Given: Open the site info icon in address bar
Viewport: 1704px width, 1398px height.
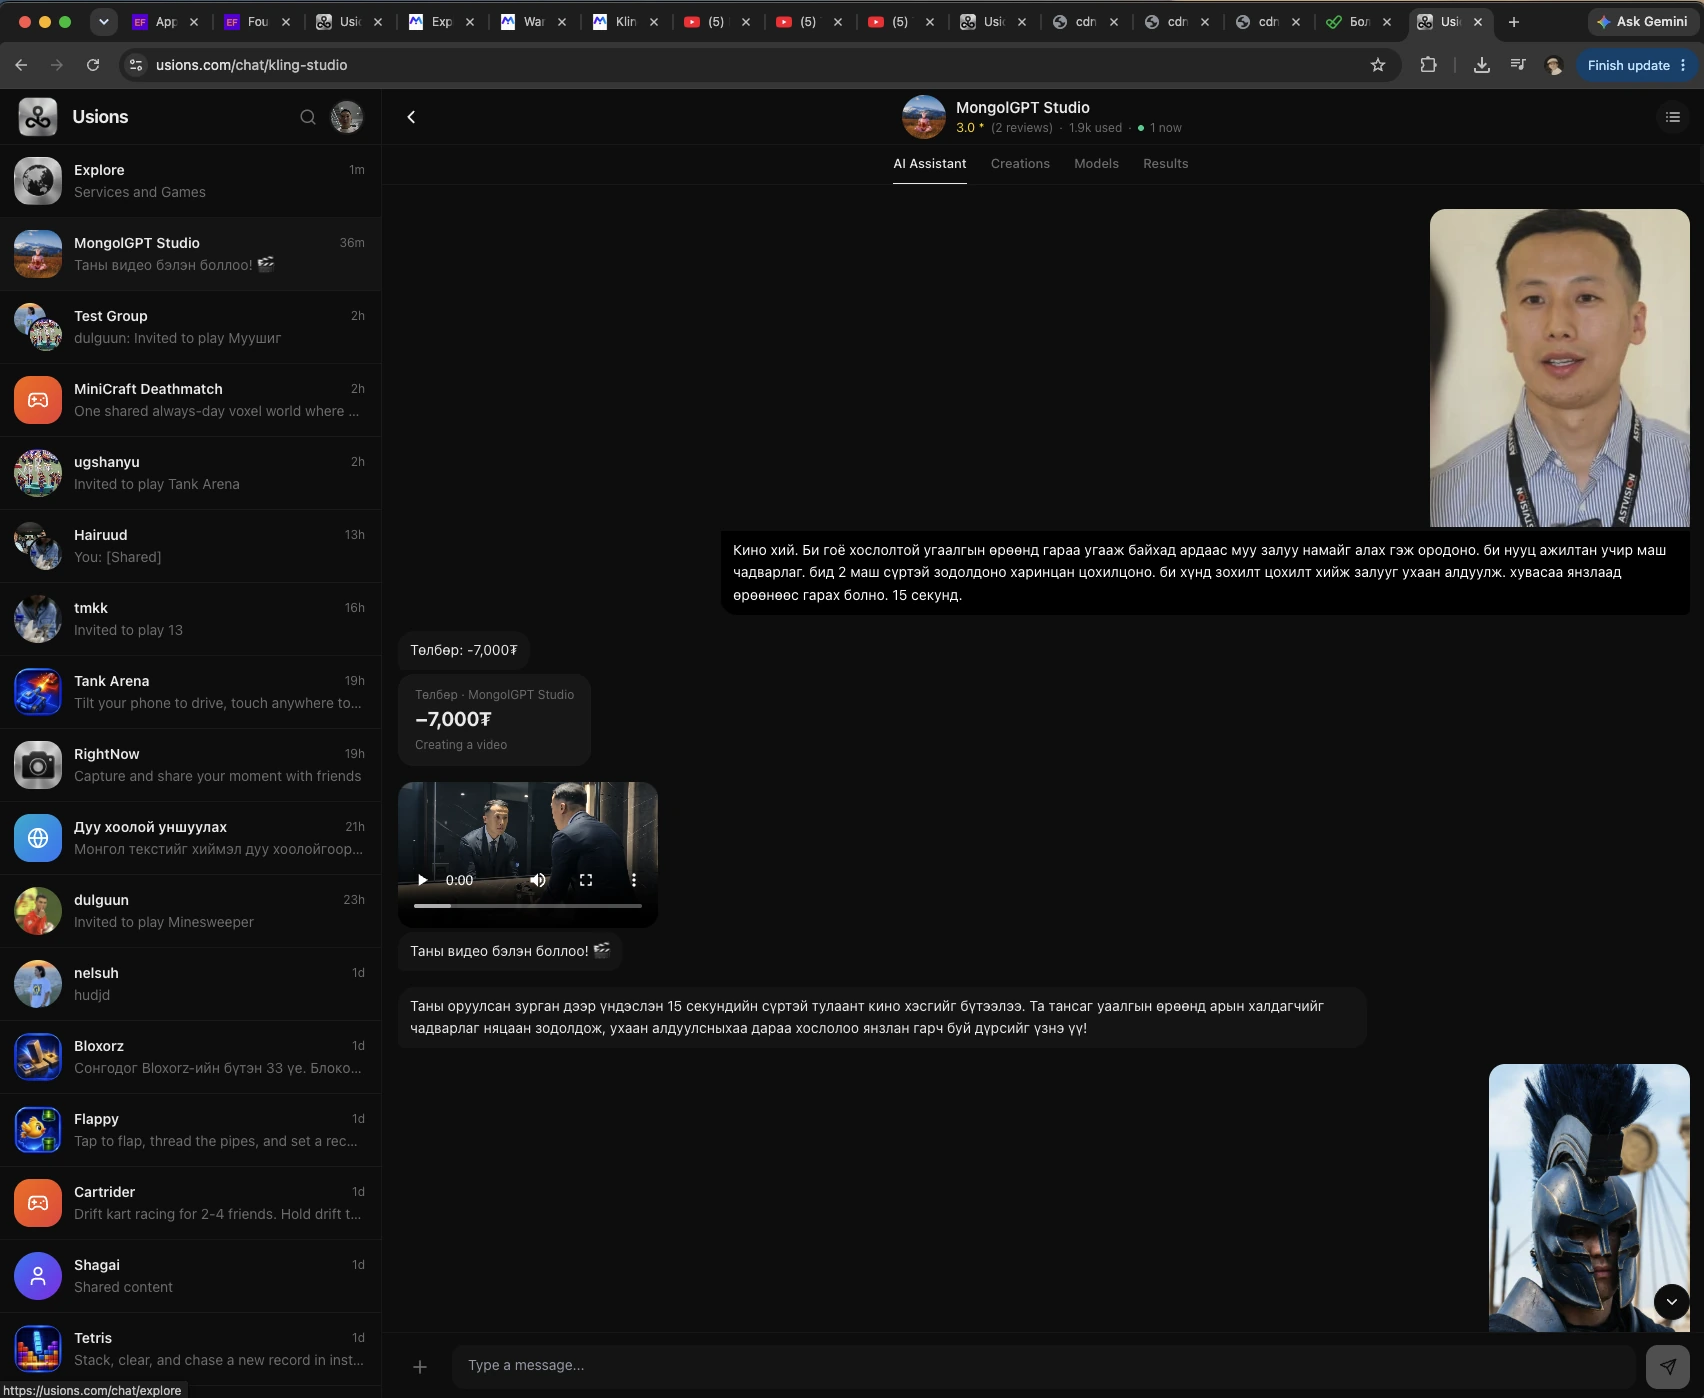Looking at the screenshot, I should tap(137, 65).
